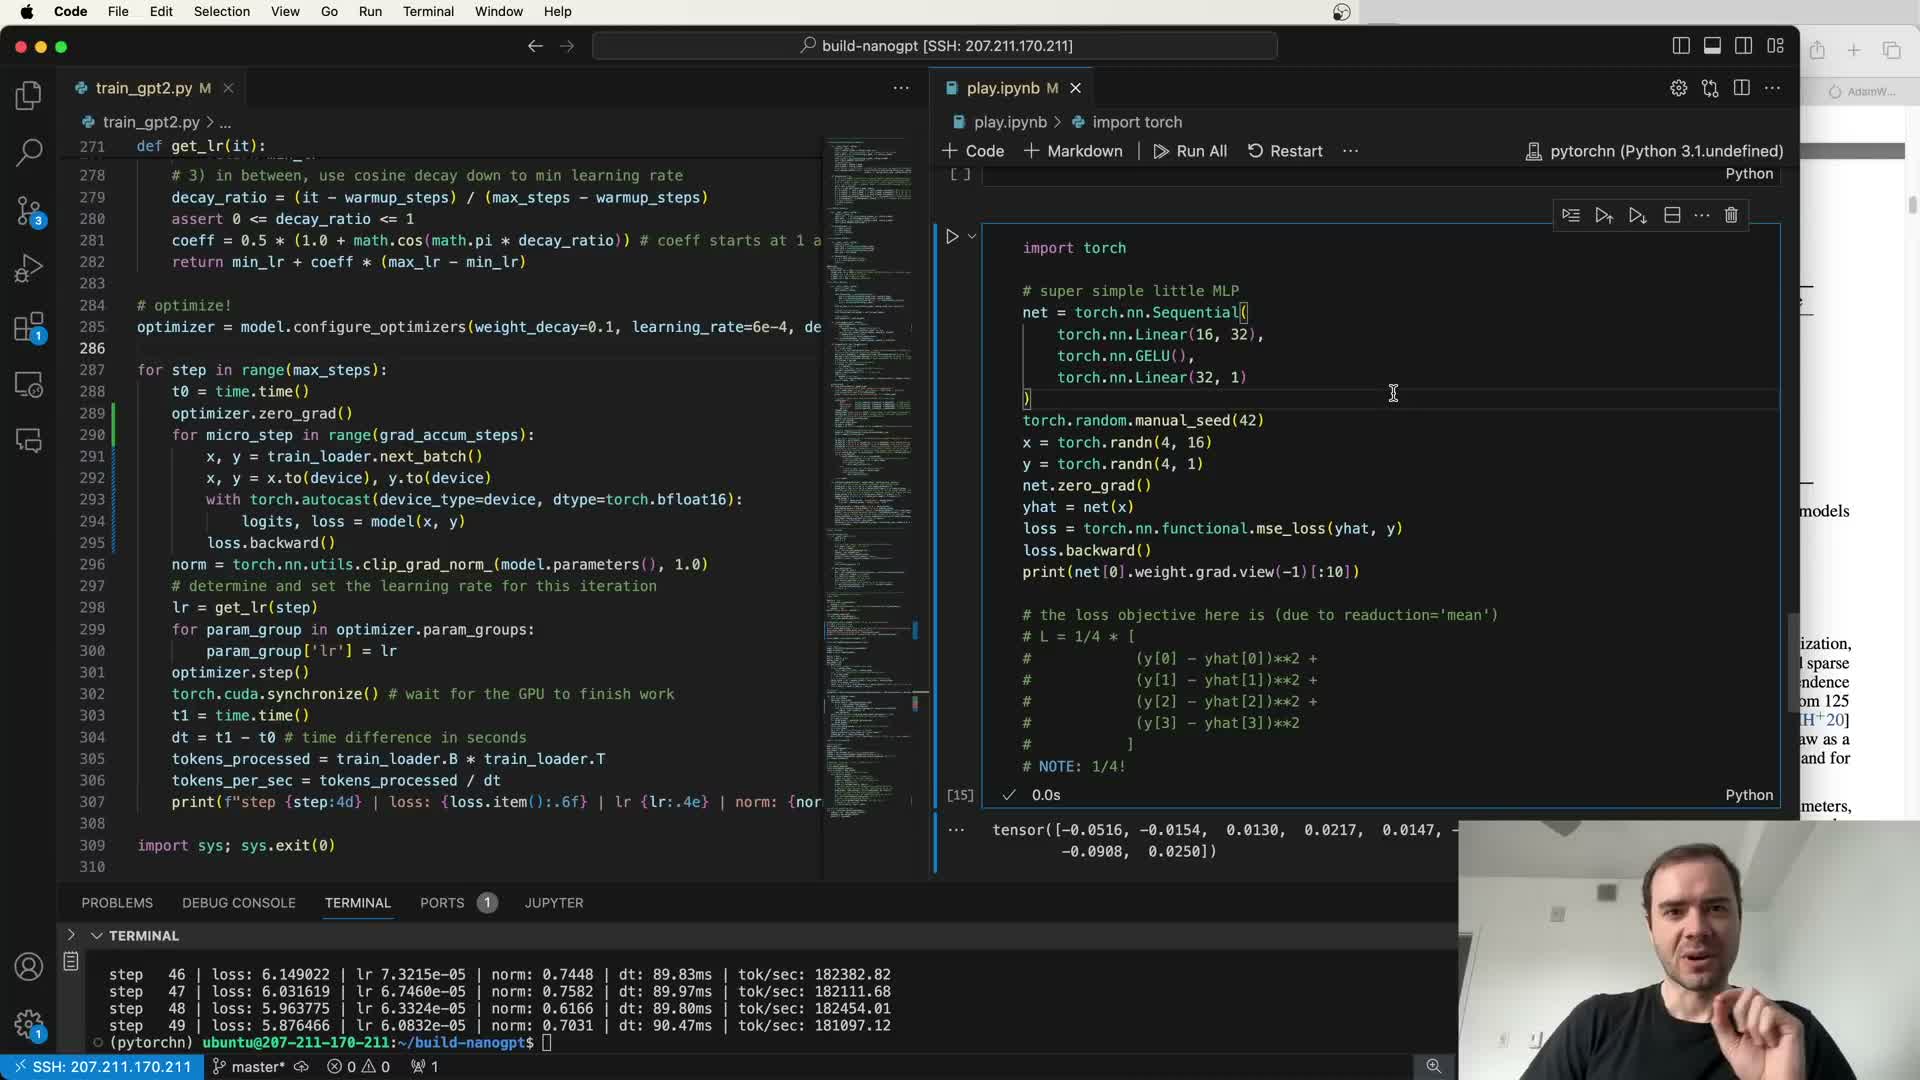1920x1080 pixels.
Task: Restart the notebook kernel
Action: 1285,151
